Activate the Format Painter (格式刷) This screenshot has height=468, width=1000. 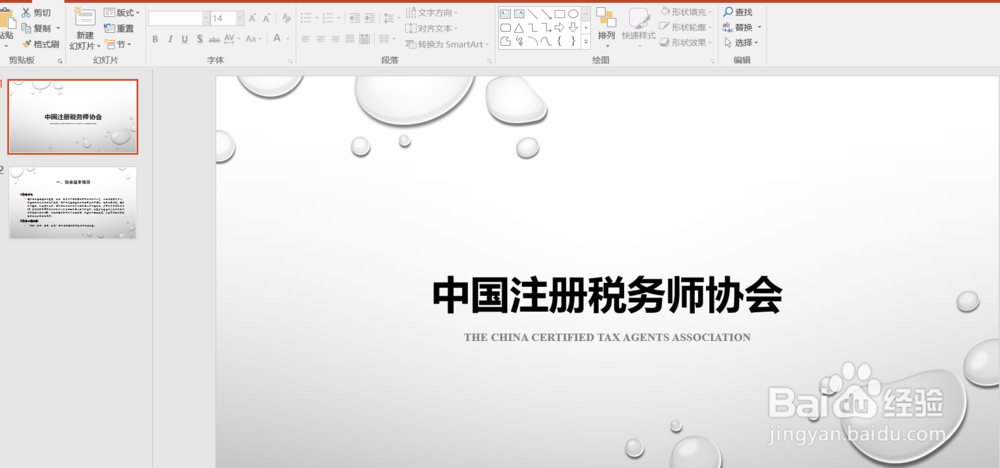(x=40, y=44)
